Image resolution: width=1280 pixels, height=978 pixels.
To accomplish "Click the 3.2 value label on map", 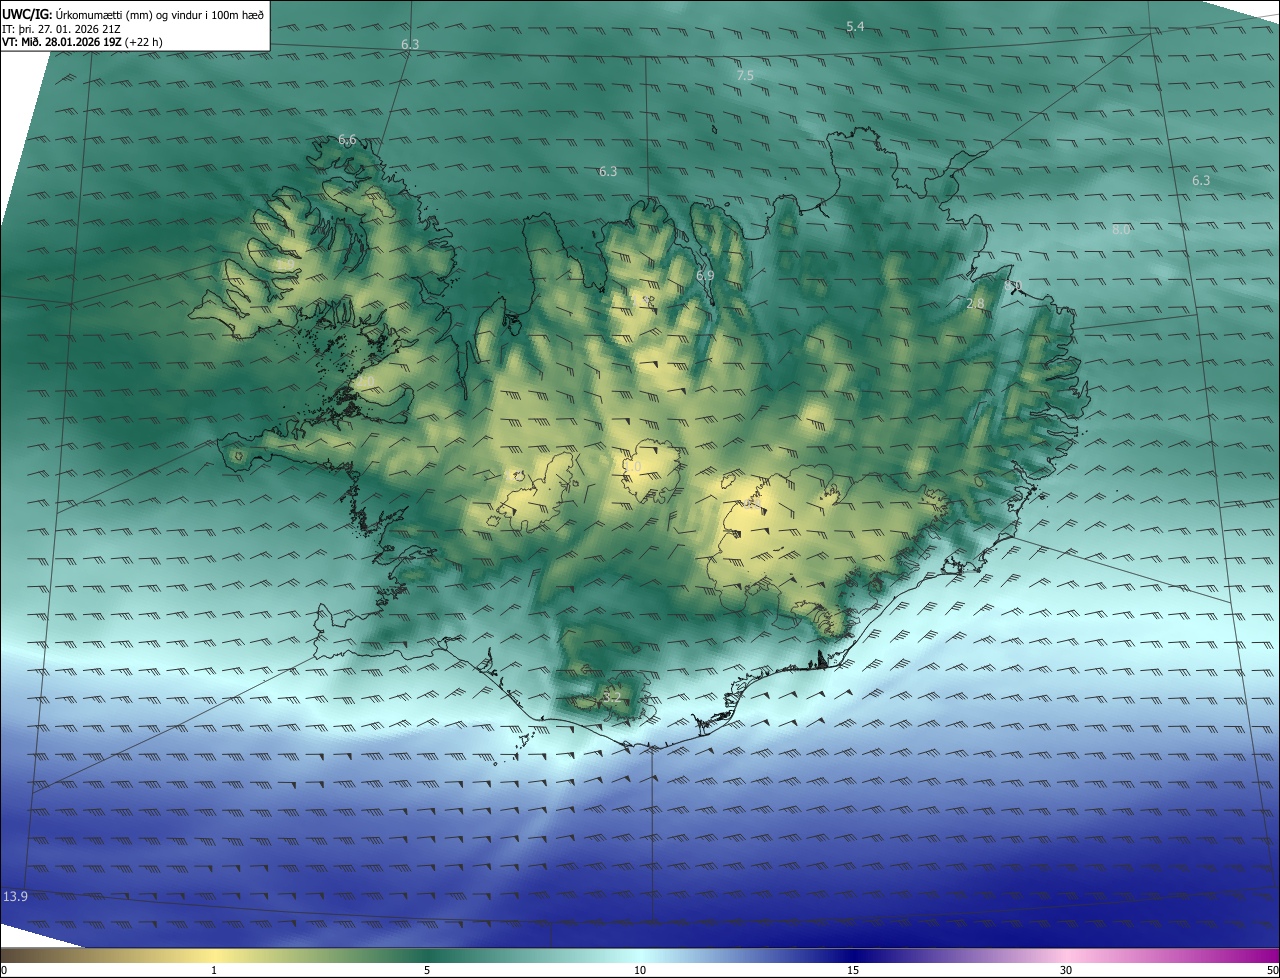I will [x=612, y=697].
